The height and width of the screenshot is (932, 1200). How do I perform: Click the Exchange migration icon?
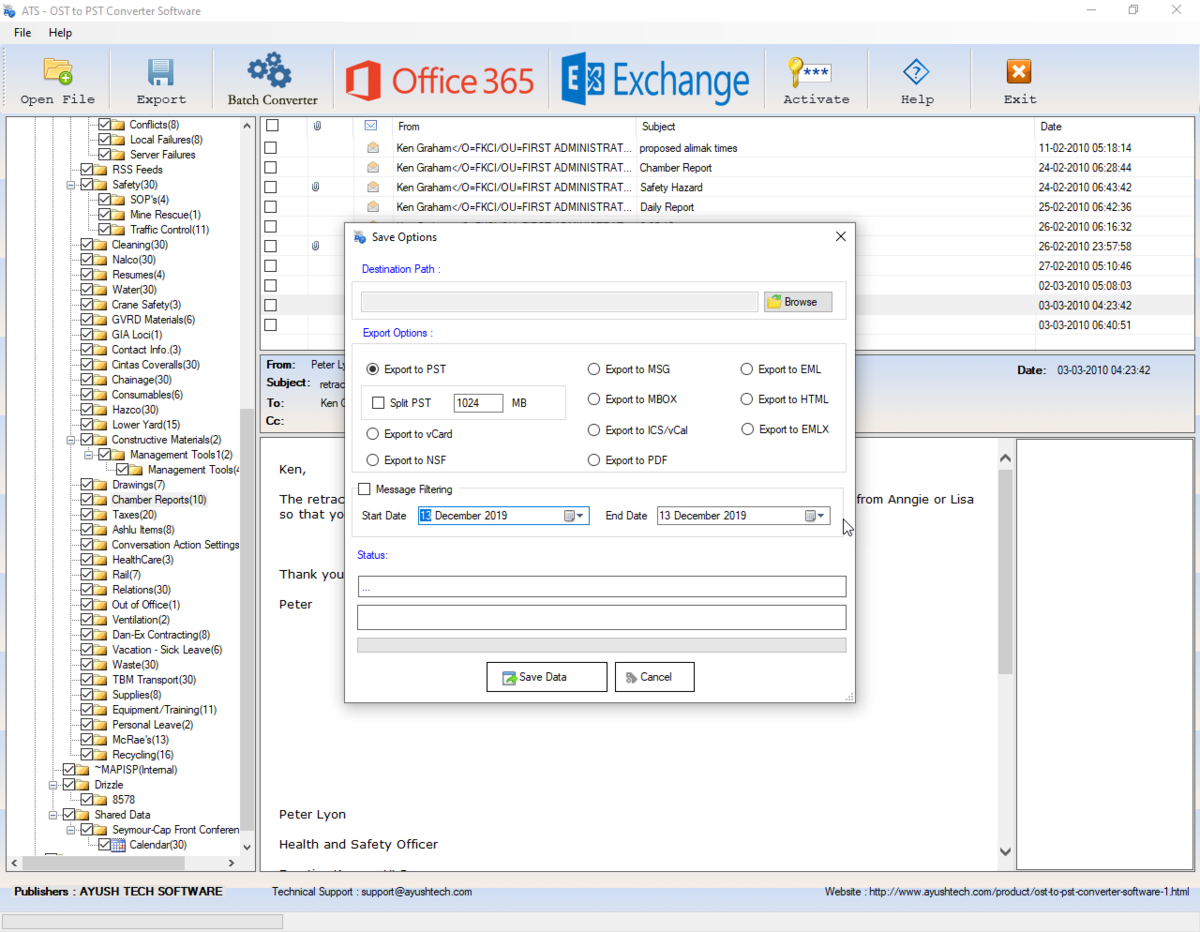pyautogui.click(x=655, y=78)
